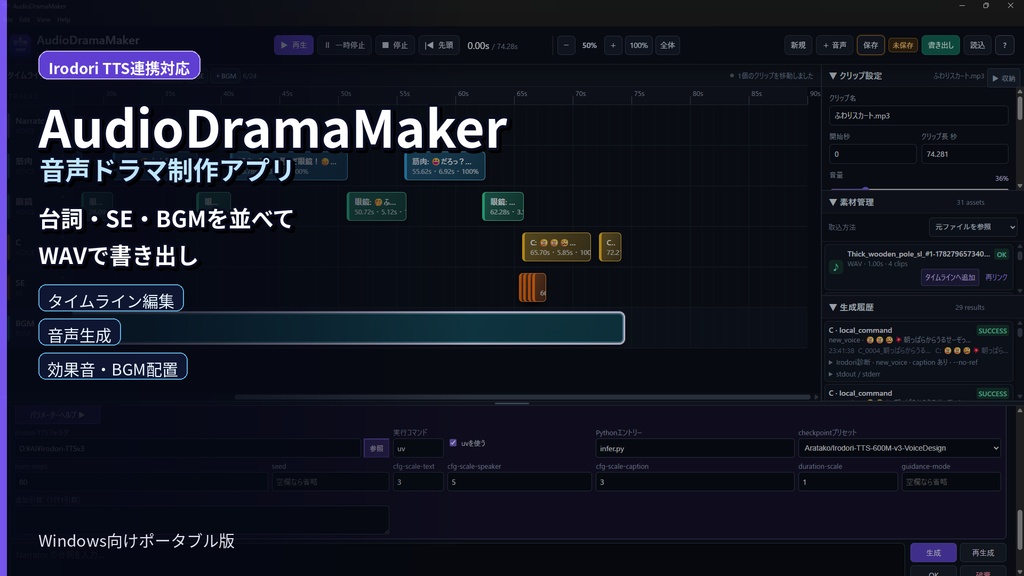Browse folder with the 参照 button
This screenshot has width=1024, height=576.
point(376,448)
